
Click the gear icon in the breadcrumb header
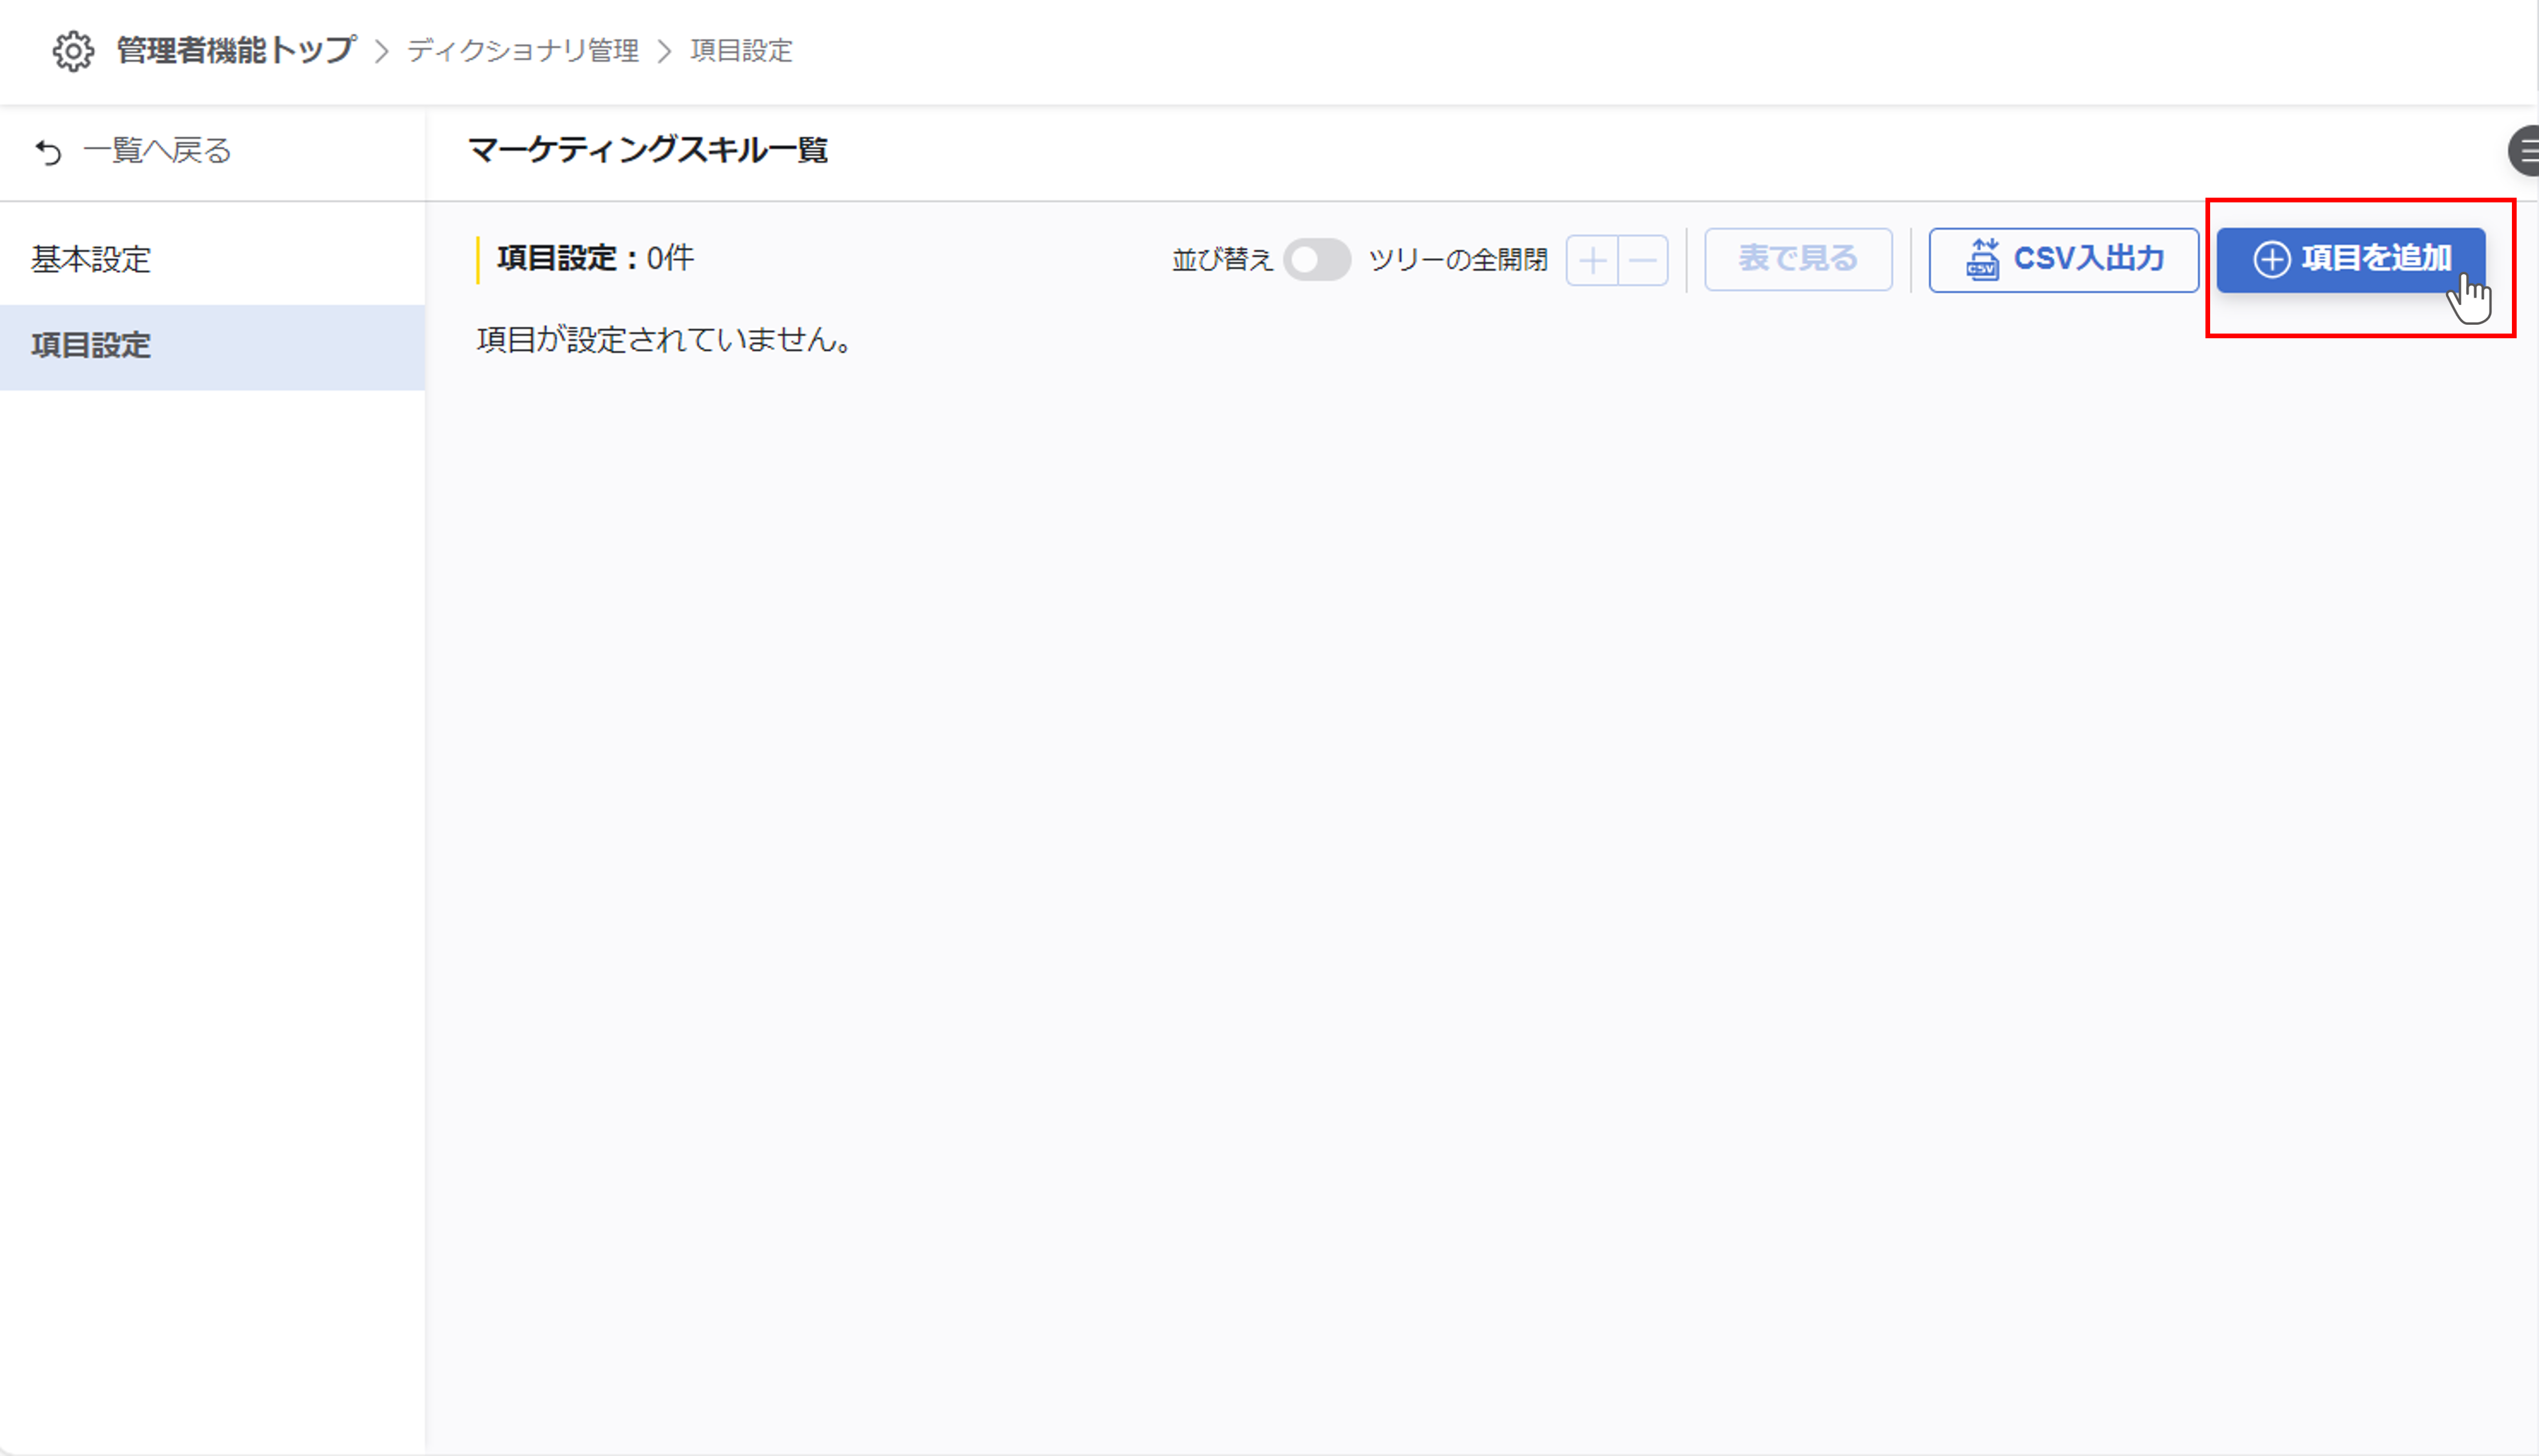point(73,51)
